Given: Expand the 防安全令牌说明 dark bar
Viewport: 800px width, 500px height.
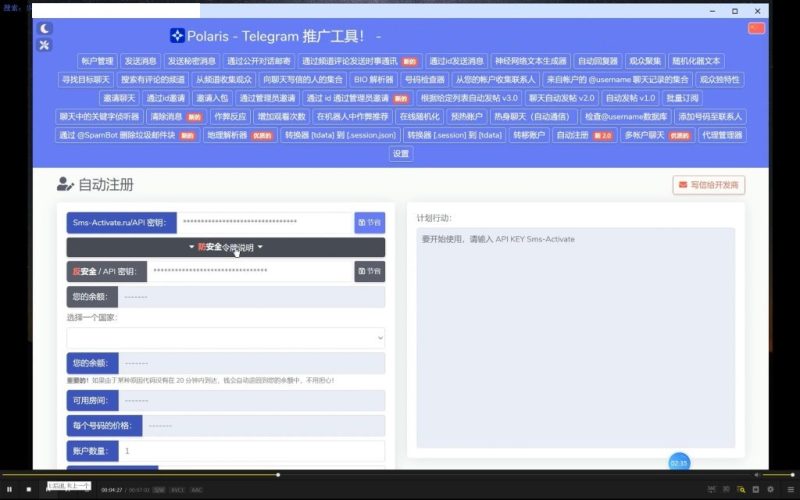Looking at the screenshot, I should [226, 247].
